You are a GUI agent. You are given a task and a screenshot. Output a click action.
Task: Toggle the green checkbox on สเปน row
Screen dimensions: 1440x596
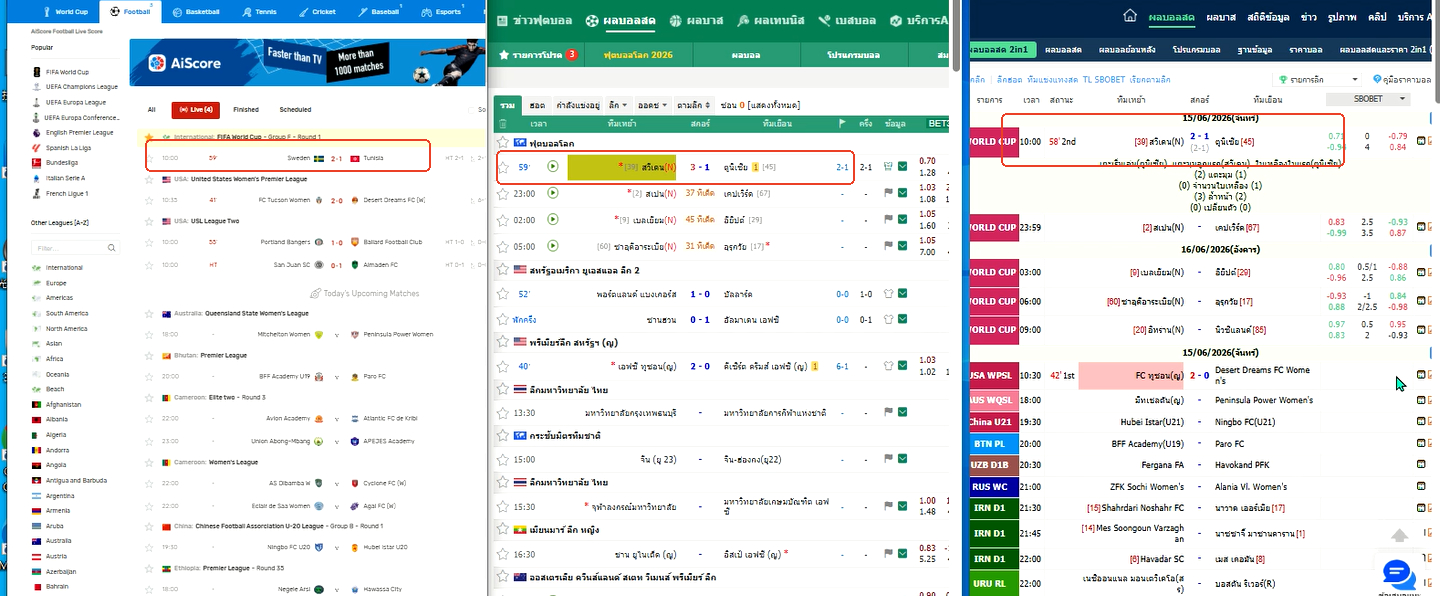[903, 193]
